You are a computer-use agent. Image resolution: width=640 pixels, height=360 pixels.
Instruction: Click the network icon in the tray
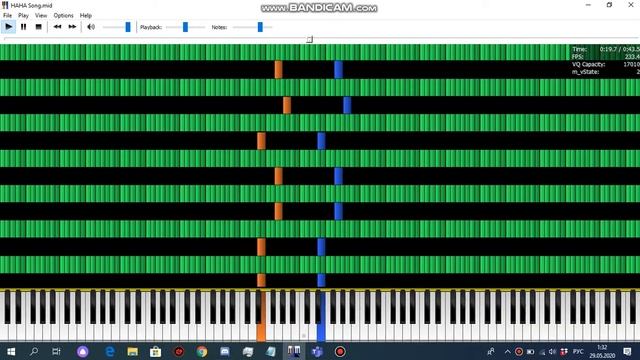tap(542, 351)
